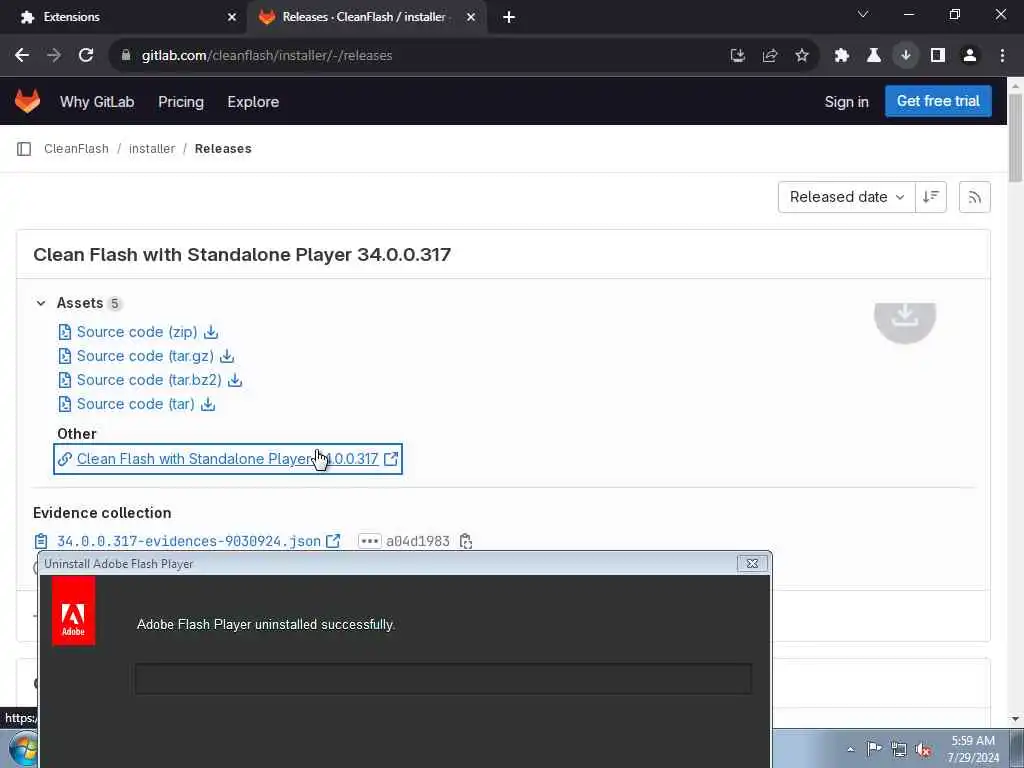Click install app icon in address bar
The image size is (1024, 768).
(738, 56)
